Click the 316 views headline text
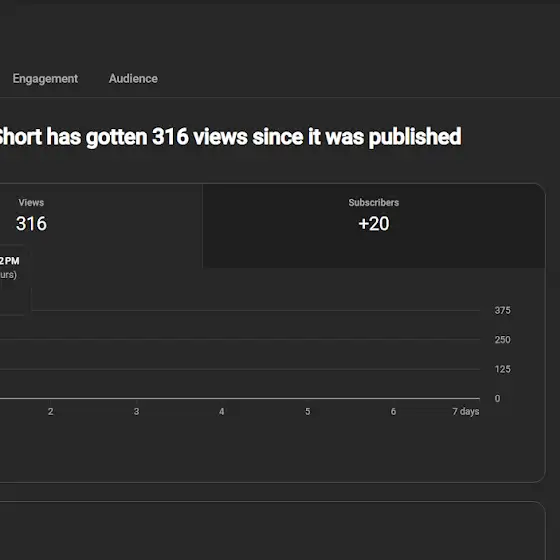This screenshot has height=560, width=560. [x=230, y=137]
